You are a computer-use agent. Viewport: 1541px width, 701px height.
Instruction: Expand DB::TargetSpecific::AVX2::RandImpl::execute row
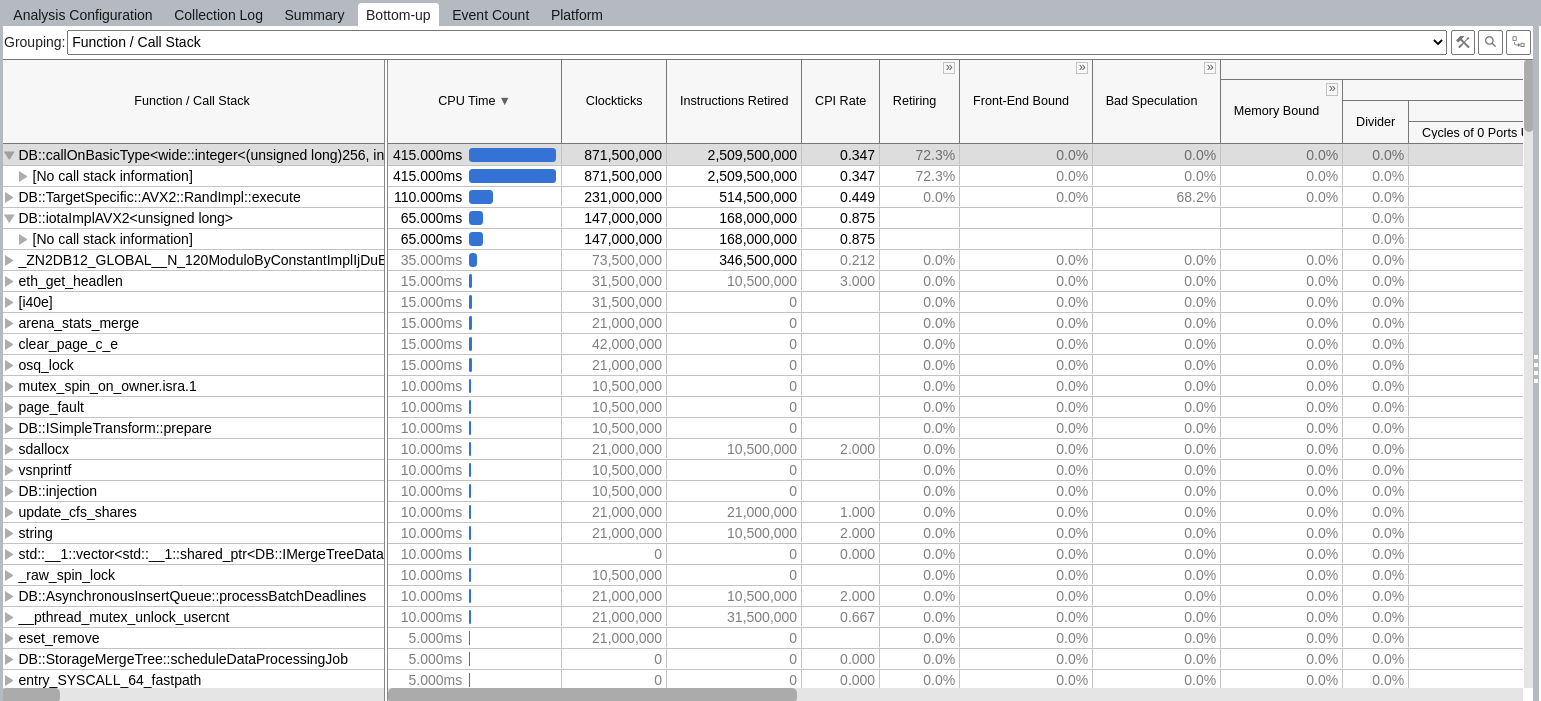10,198
